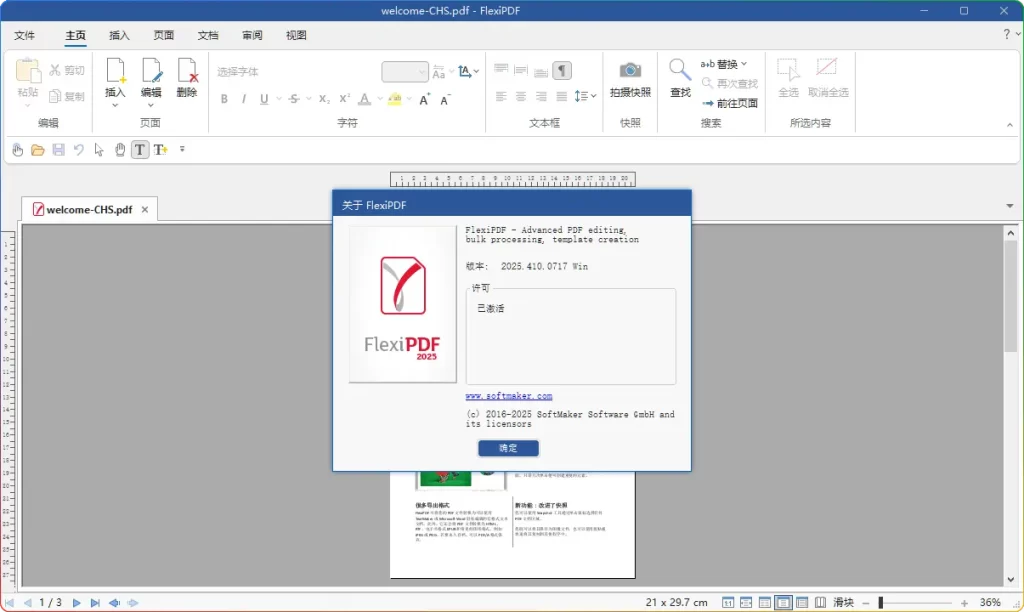
Task: Switch to the 文档 ribbon tab
Action: point(208,35)
